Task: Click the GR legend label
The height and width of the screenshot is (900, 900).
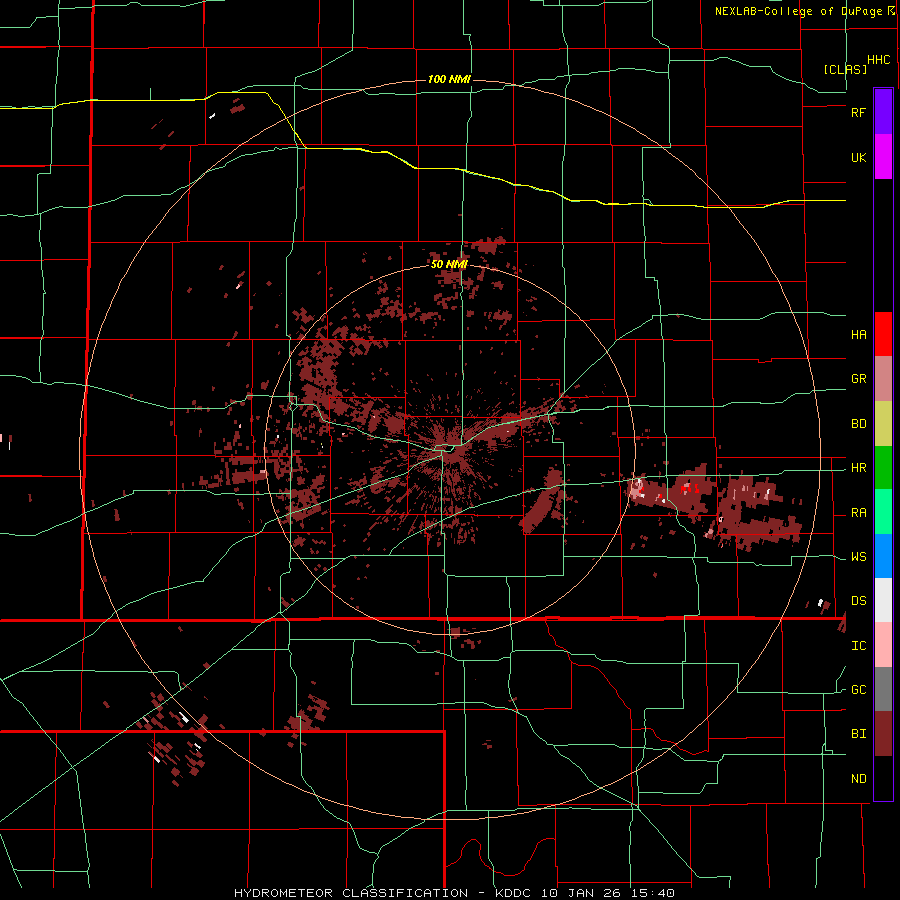Action: point(858,379)
